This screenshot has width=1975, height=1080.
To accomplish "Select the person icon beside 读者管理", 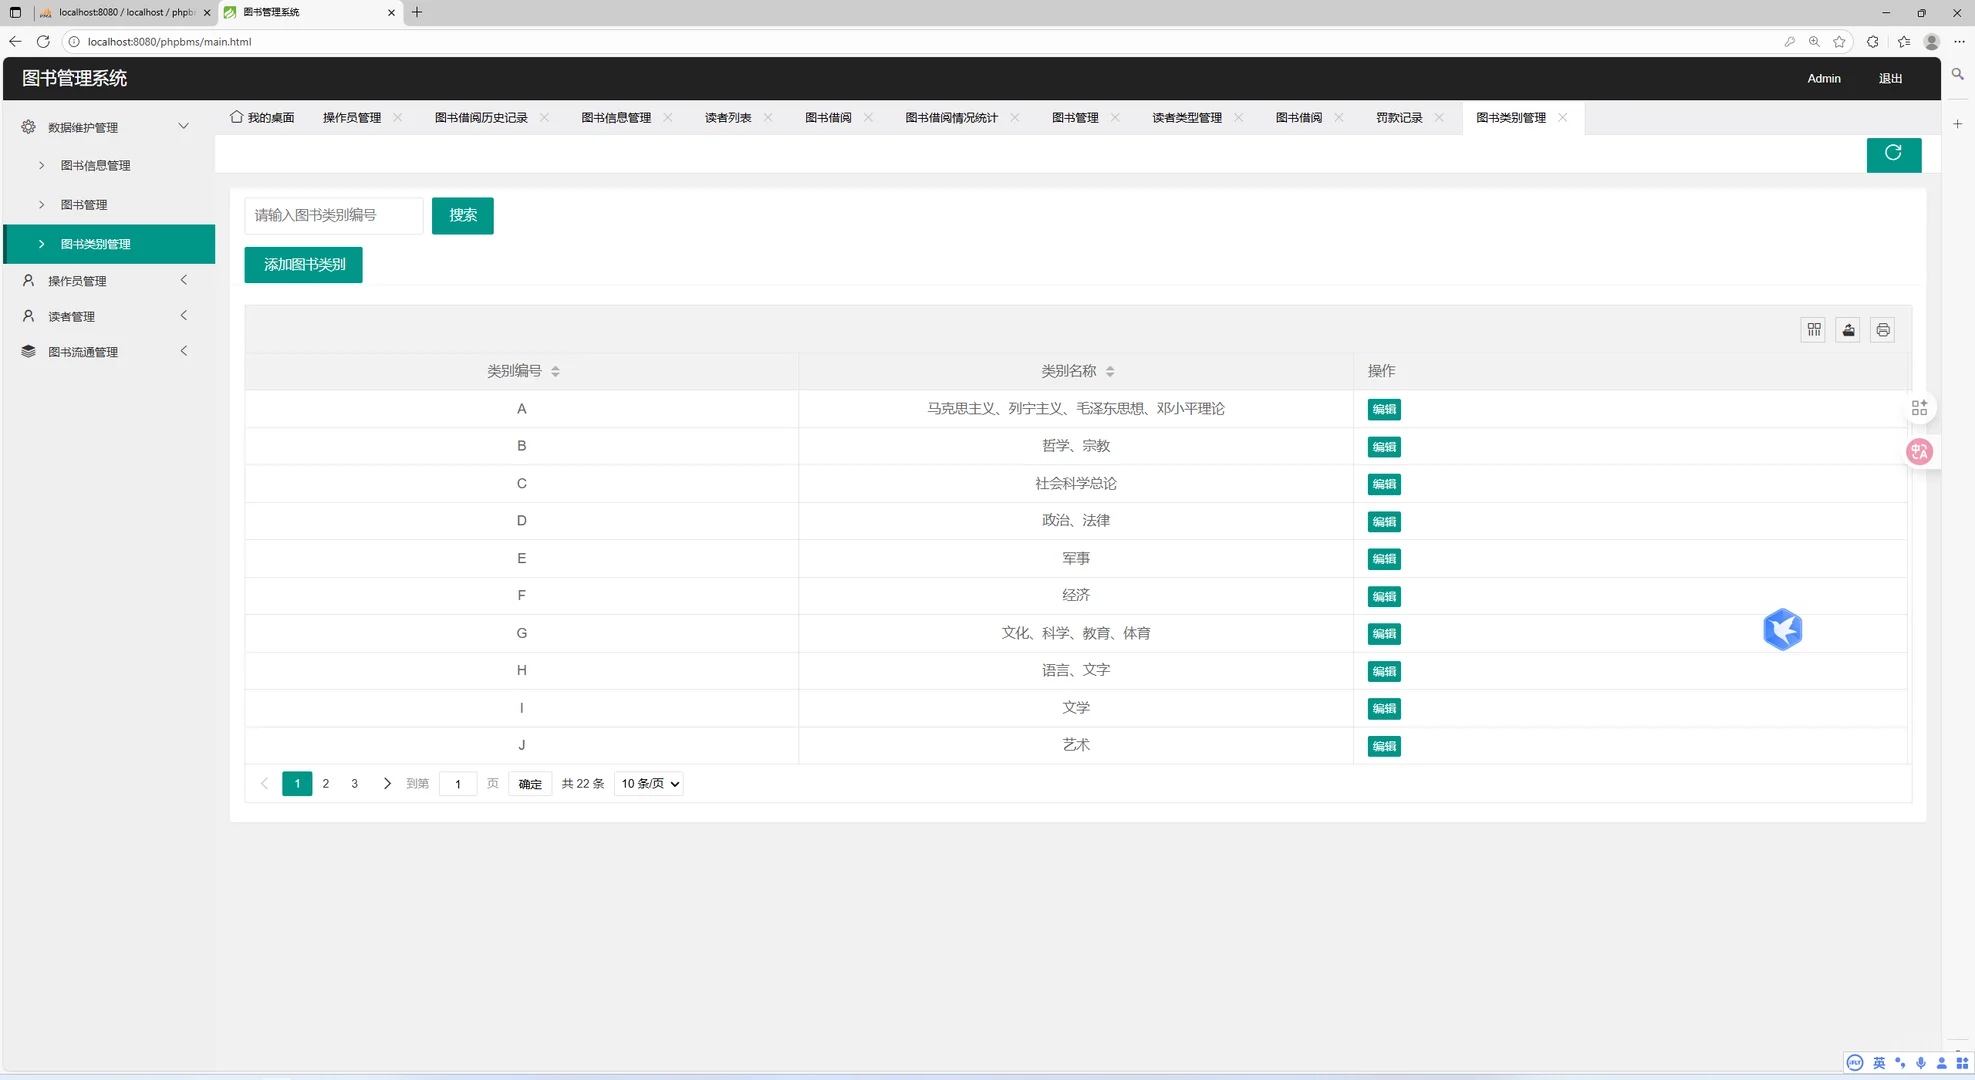I will tap(27, 315).
